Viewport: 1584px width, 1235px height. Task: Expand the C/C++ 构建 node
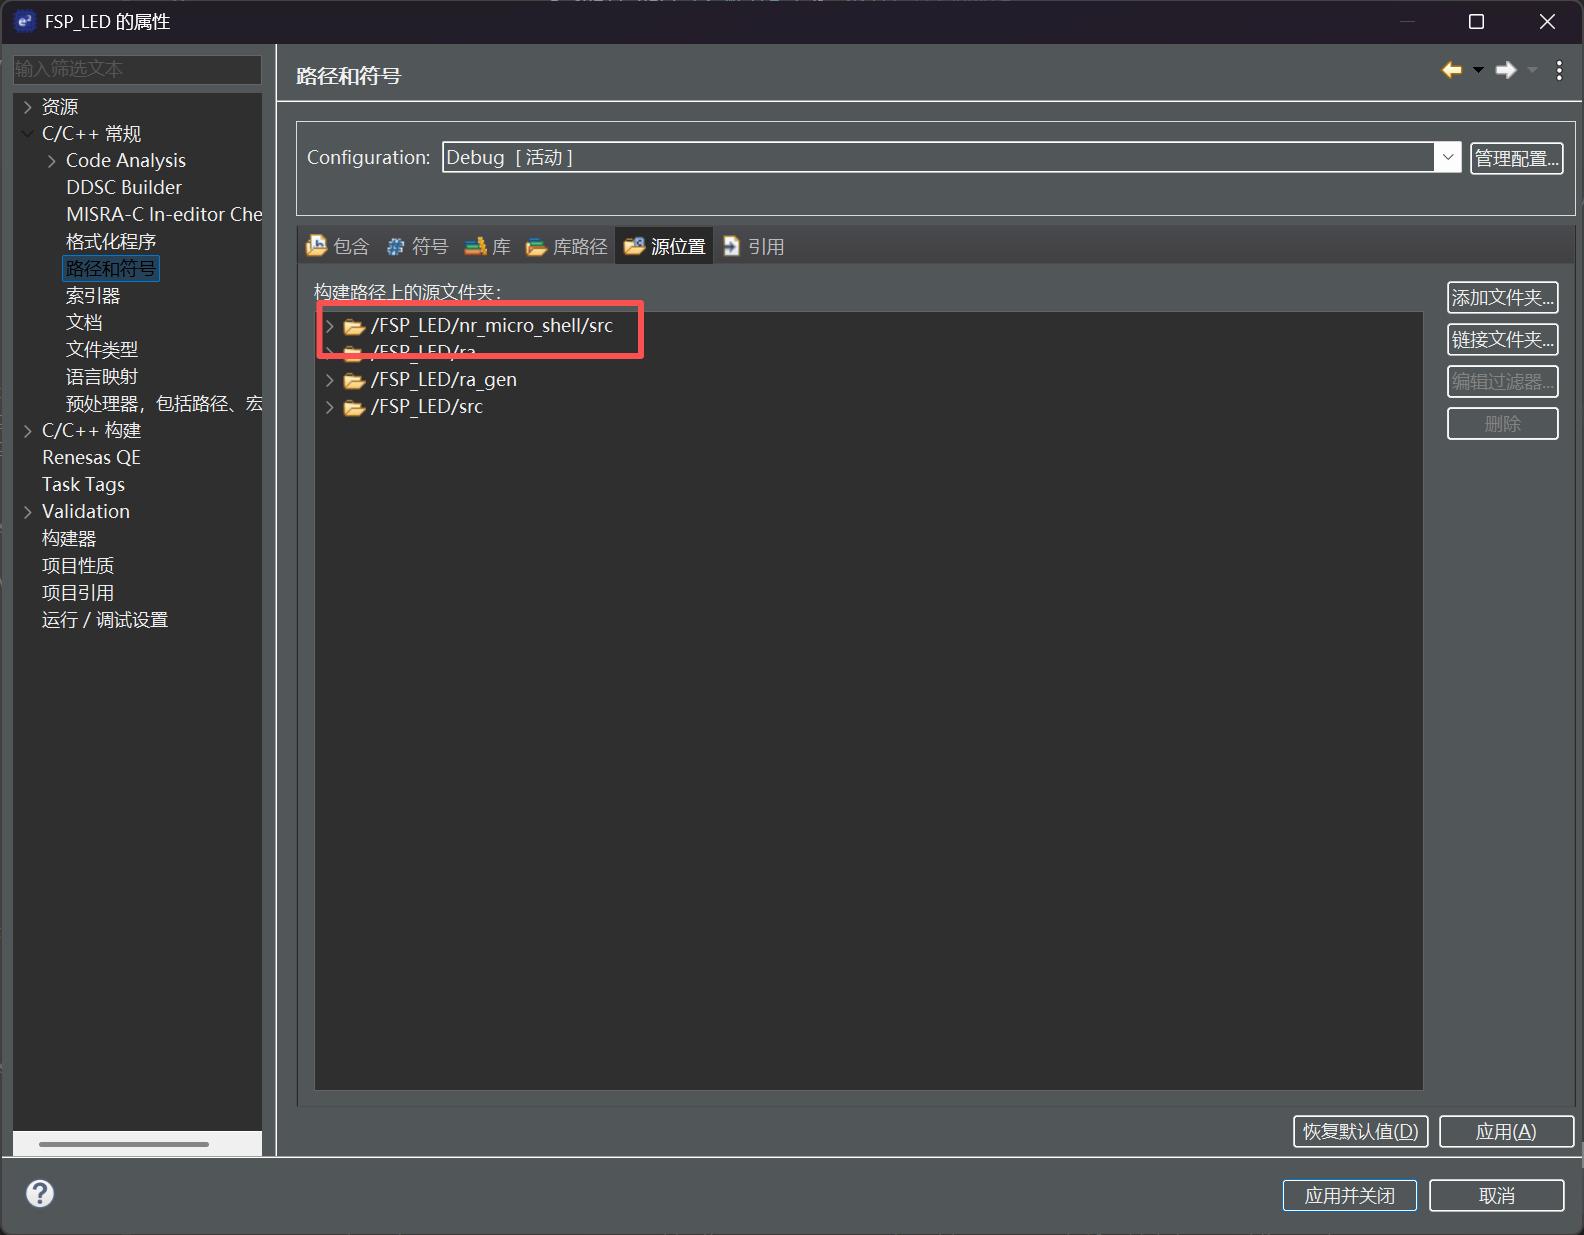pyautogui.click(x=28, y=431)
